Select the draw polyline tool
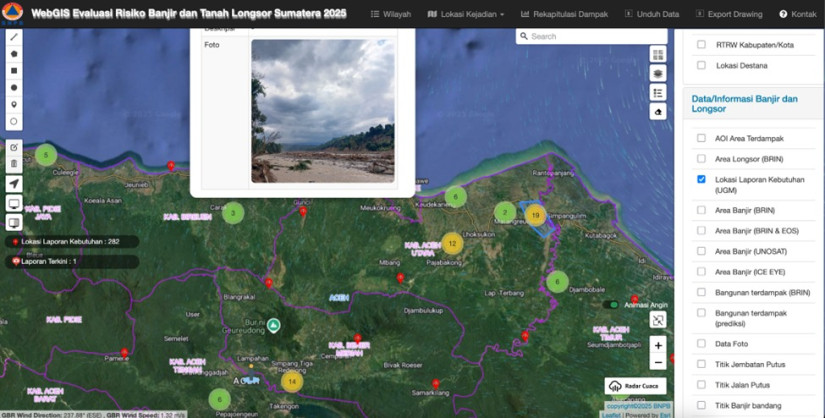Screen dimensions: 825x418 click(x=14, y=37)
